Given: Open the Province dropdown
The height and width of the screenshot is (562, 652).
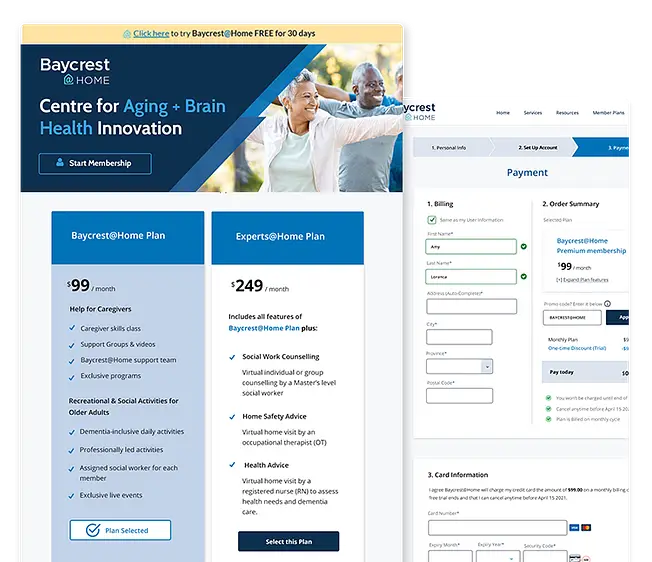Looking at the screenshot, I should coord(487,367).
